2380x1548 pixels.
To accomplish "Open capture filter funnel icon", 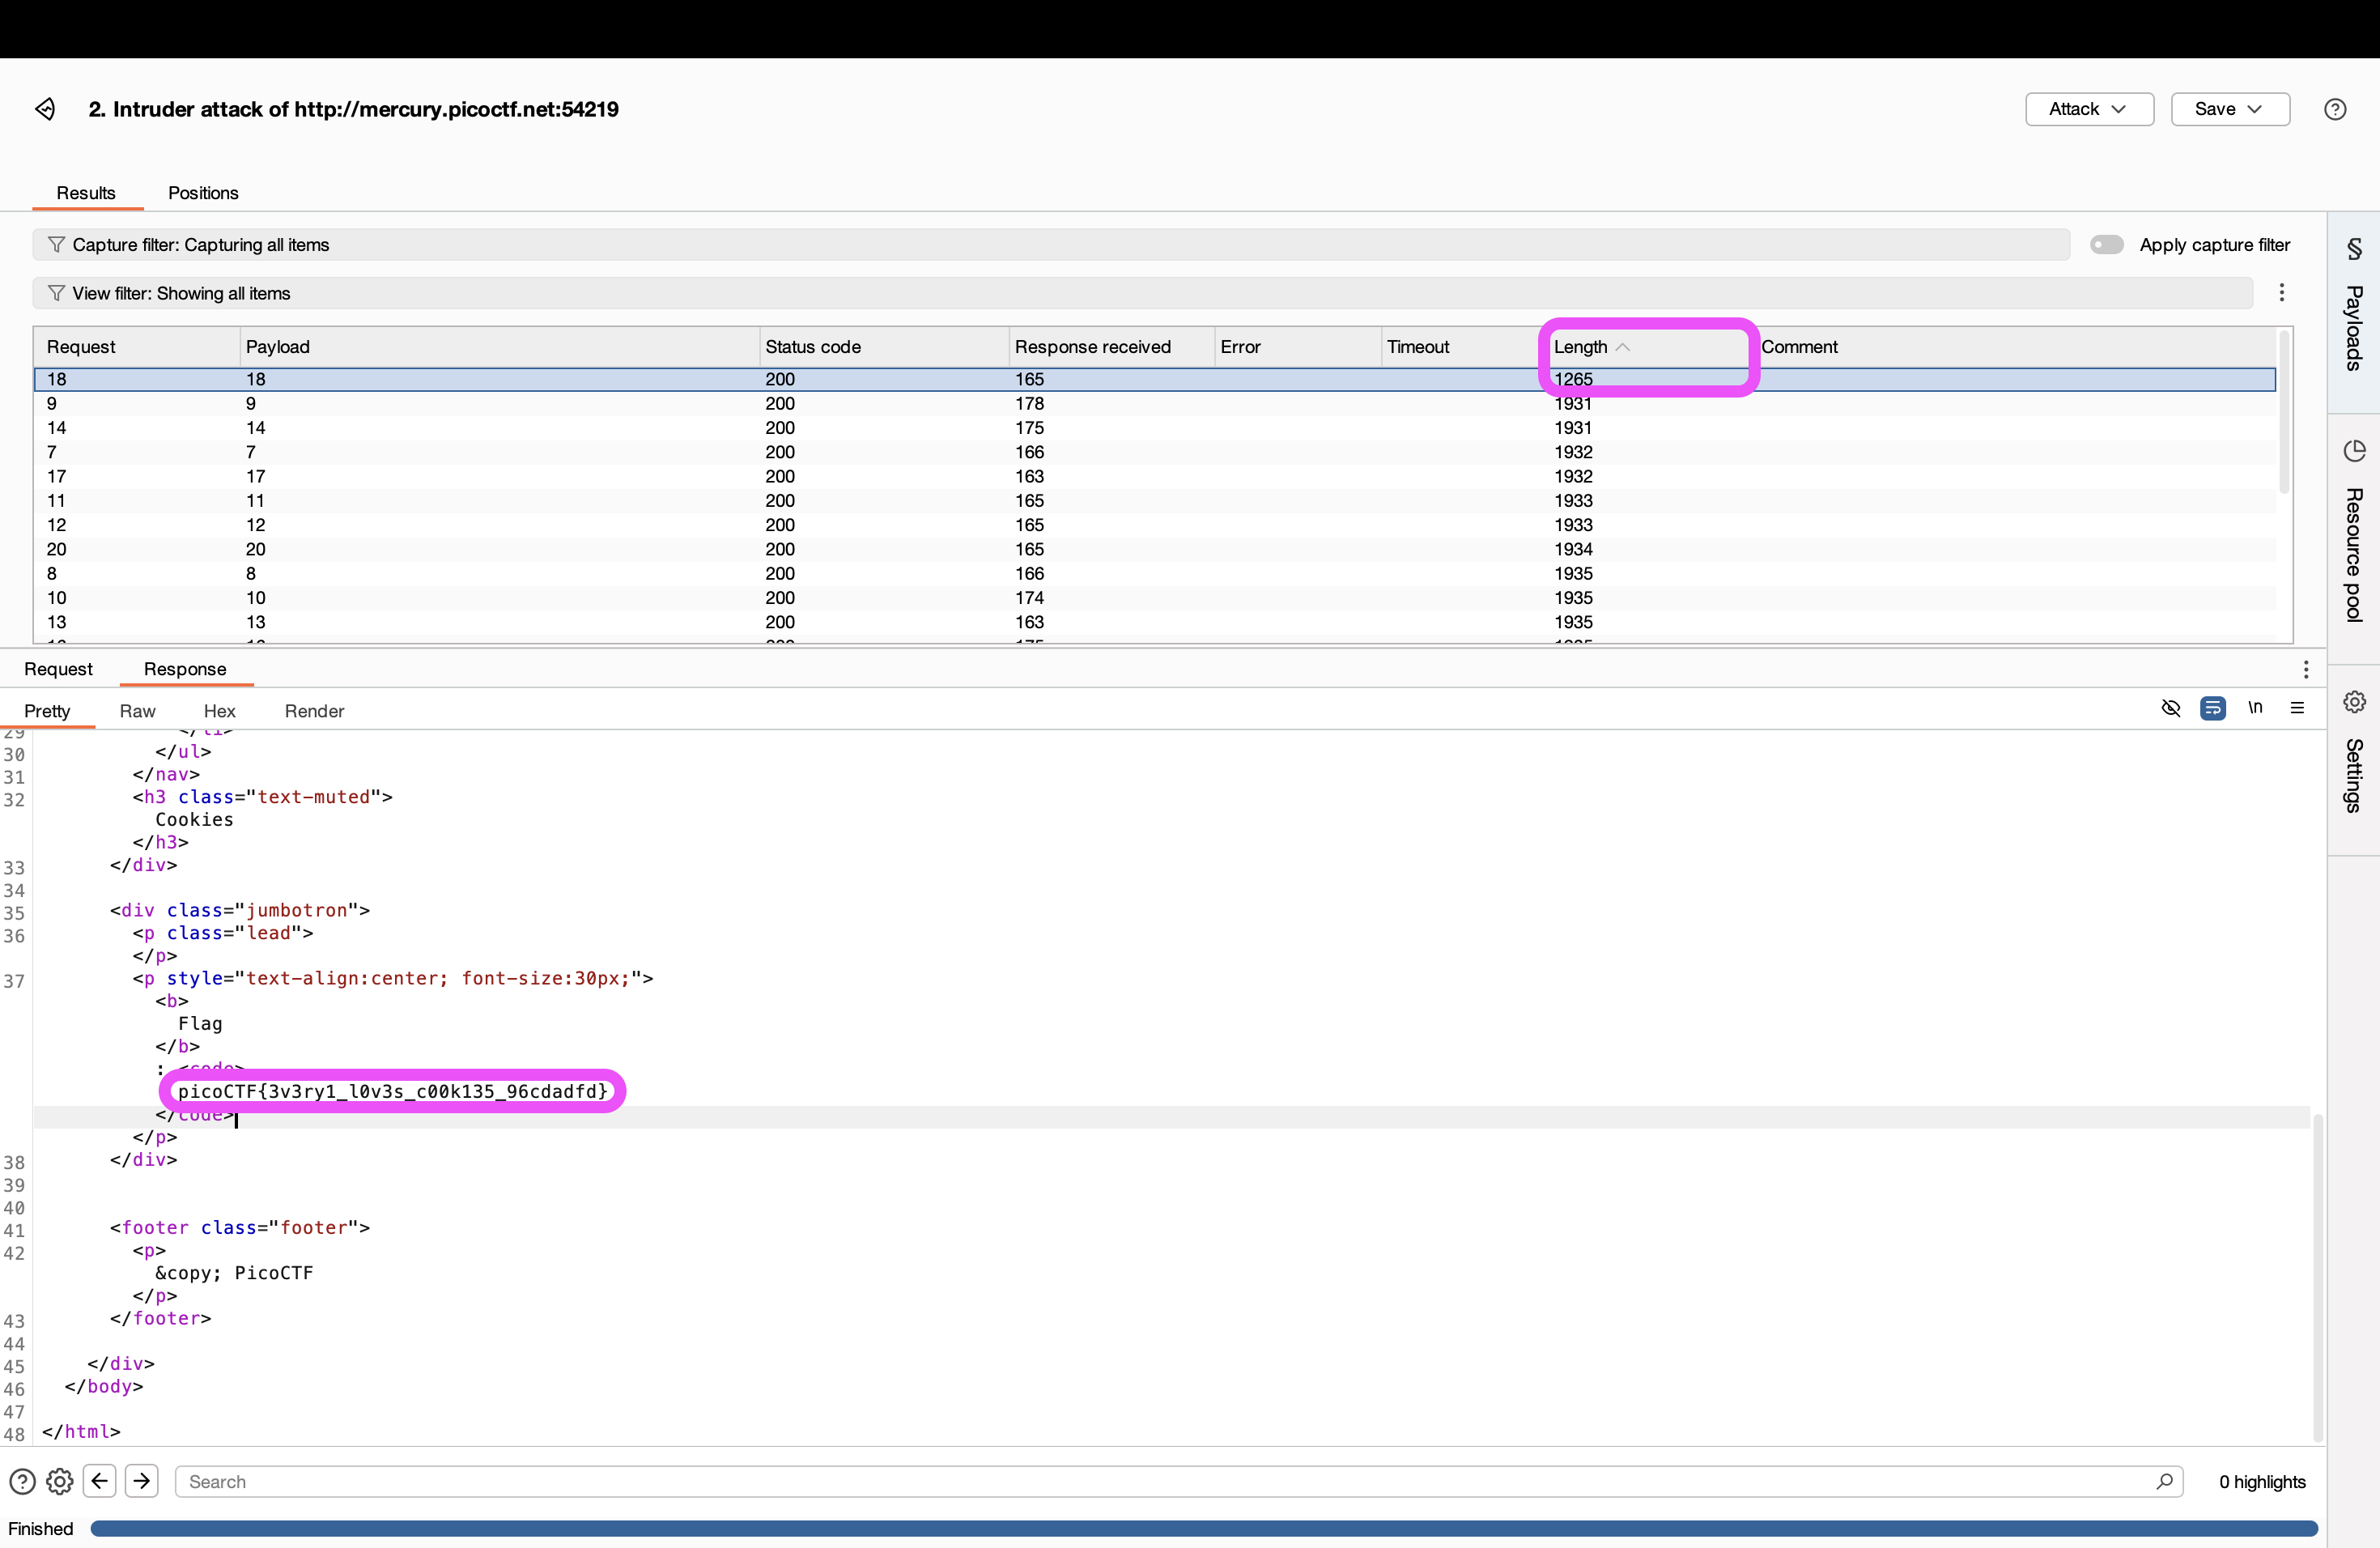I will (56, 244).
